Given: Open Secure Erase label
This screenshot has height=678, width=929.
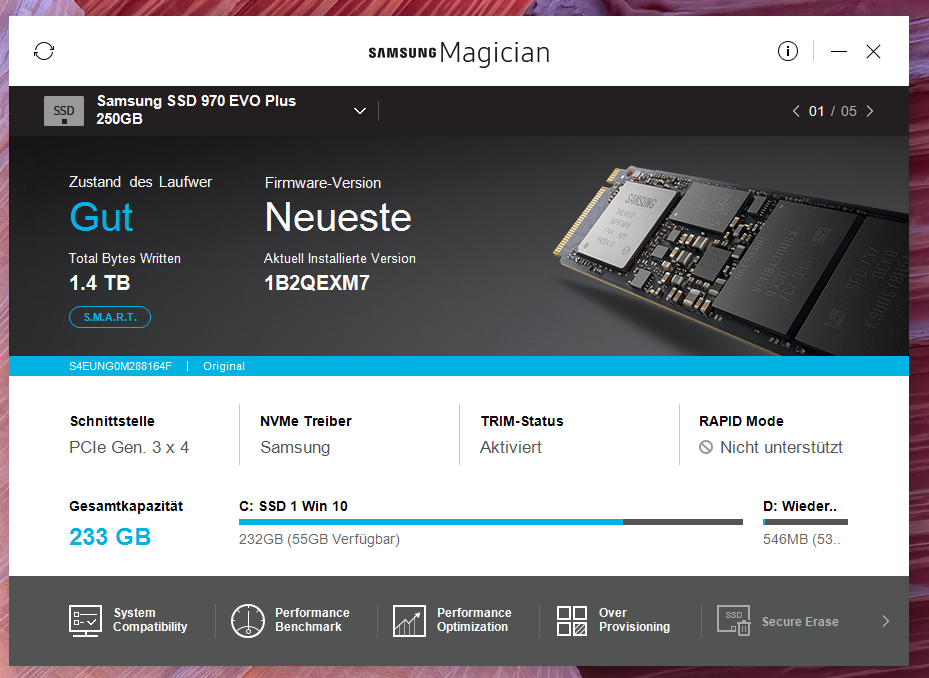Looking at the screenshot, I should (x=800, y=622).
